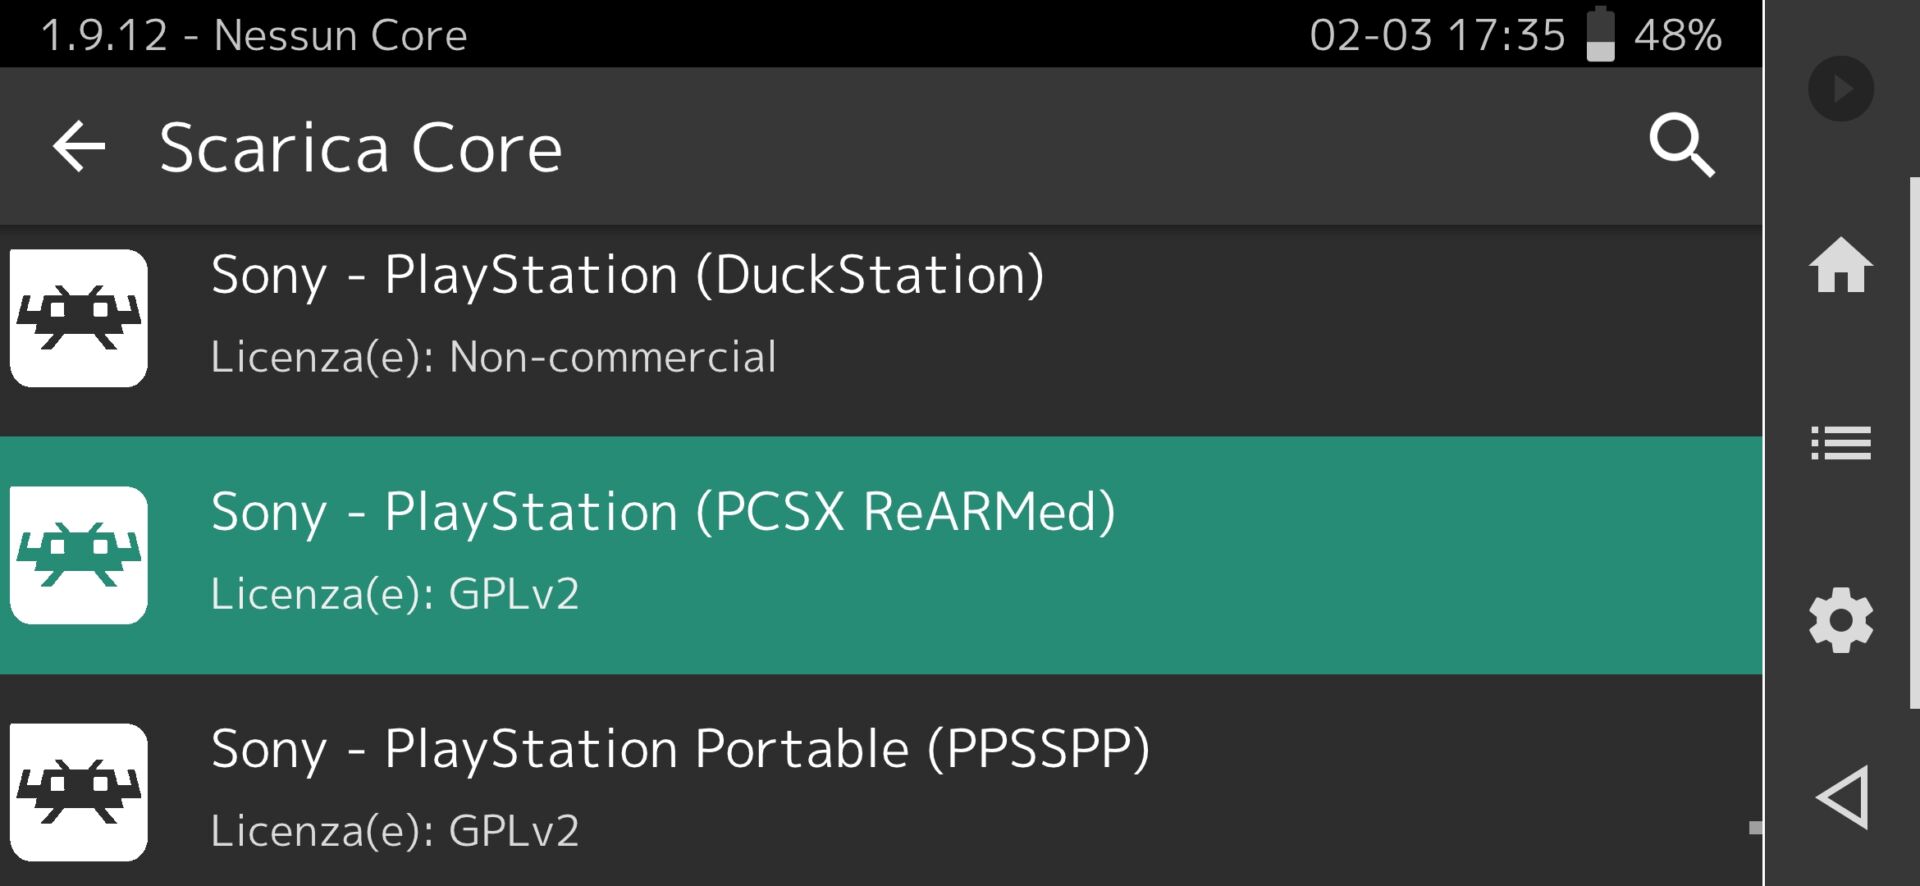Select Sony - PlayStation (DuckStation) entry
The width and height of the screenshot is (1920, 886).
click(x=627, y=275)
